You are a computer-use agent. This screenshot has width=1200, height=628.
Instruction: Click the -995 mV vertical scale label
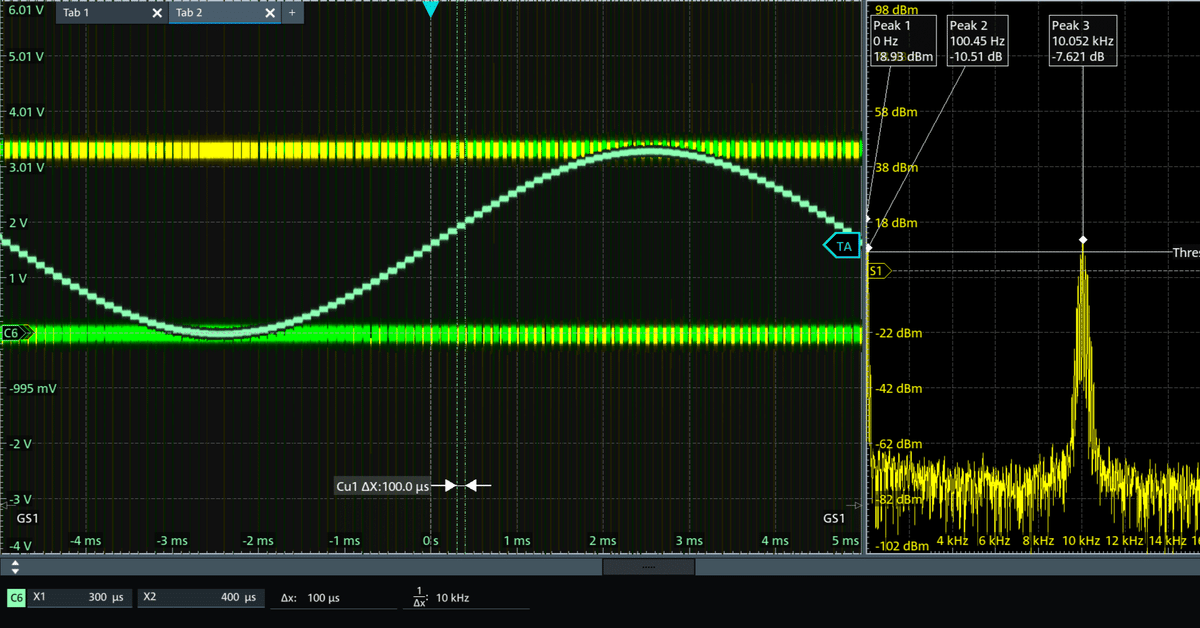tap(32, 388)
